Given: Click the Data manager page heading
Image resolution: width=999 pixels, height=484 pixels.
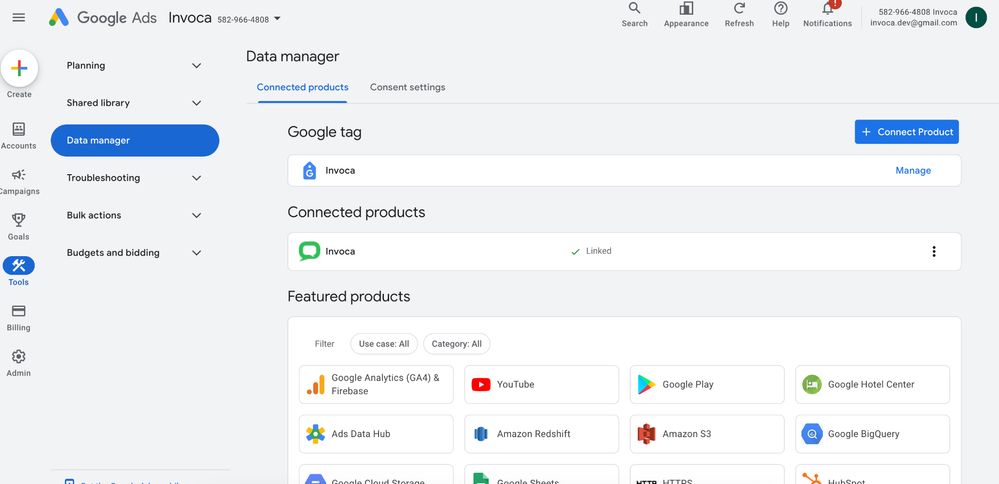Looking at the screenshot, I should coord(292,57).
